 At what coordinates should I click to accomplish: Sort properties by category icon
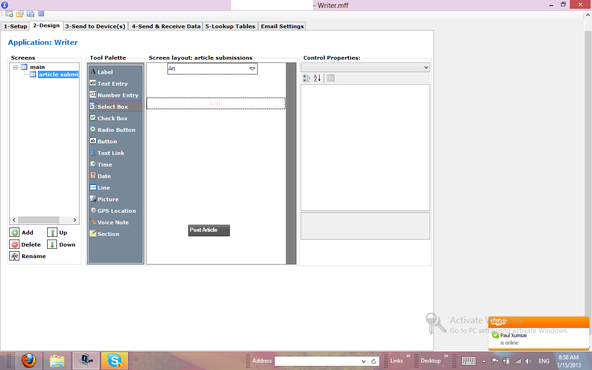(307, 78)
